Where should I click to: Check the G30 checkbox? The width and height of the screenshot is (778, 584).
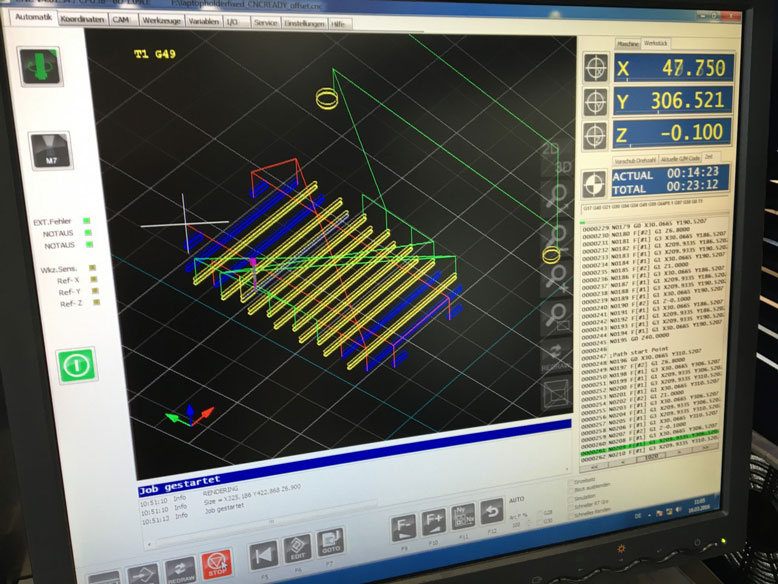pos(539,522)
